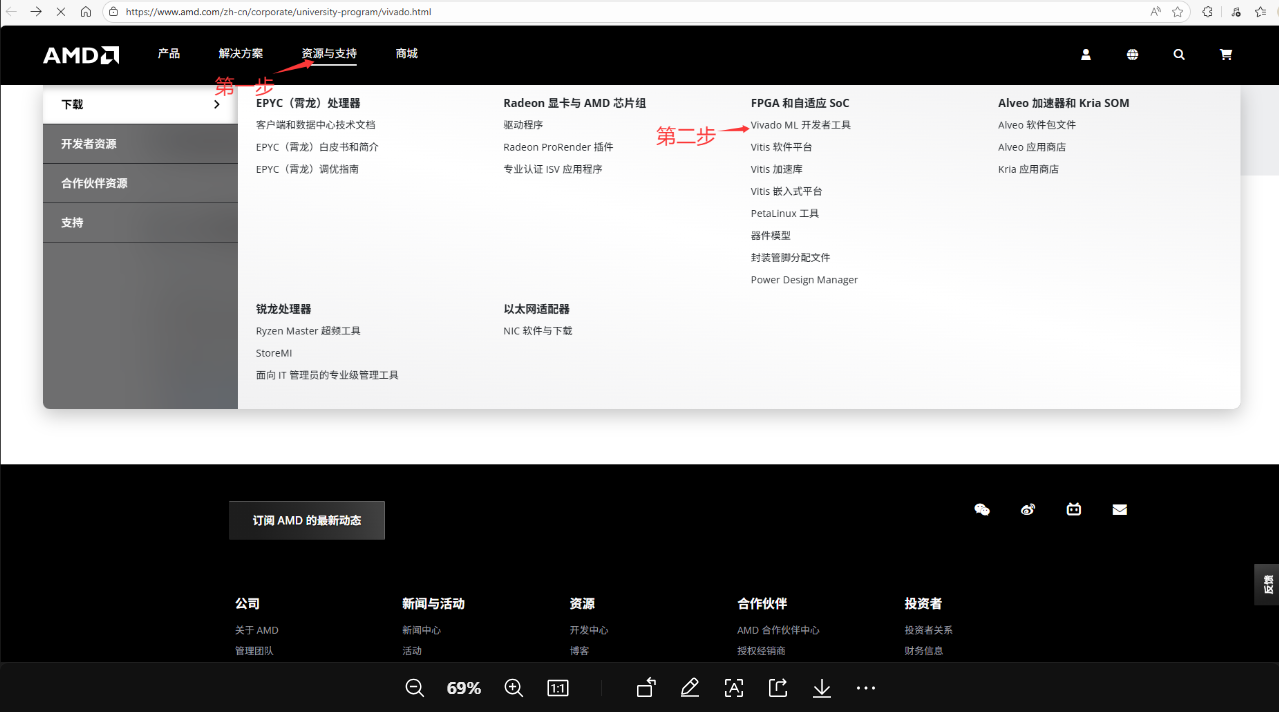This screenshot has width=1279, height=712.
Task: Open the Bilibili social icon
Action: coord(1074,509)
